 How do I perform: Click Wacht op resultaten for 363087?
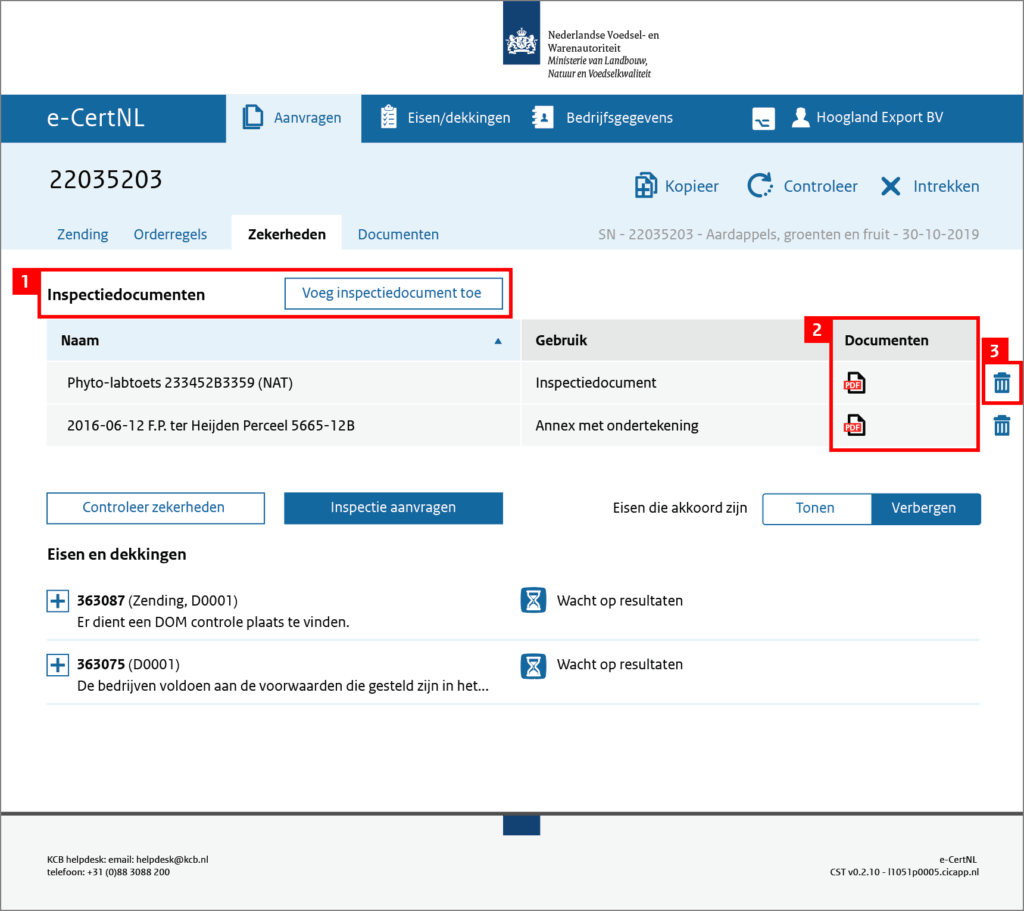point(620,601)
